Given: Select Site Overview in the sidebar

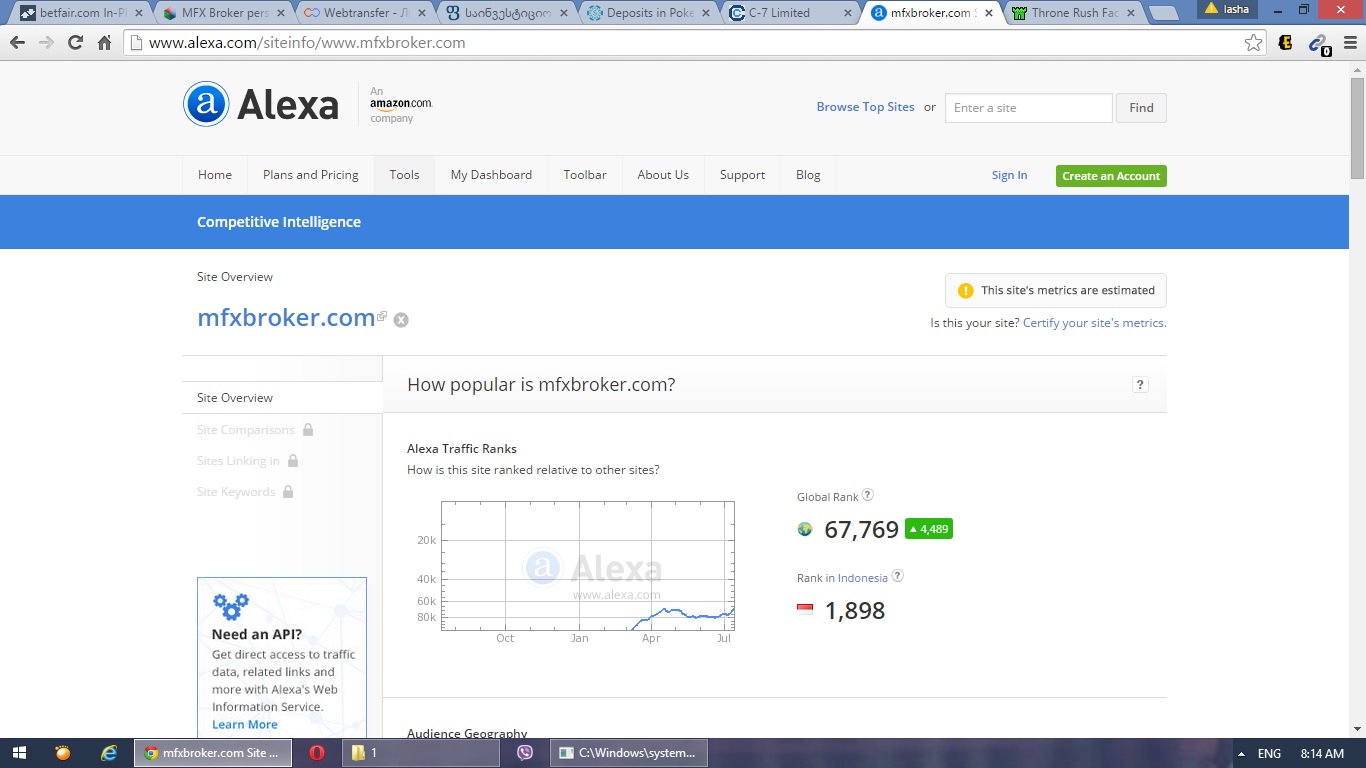Looking at the screenshot, I should 282,398.
